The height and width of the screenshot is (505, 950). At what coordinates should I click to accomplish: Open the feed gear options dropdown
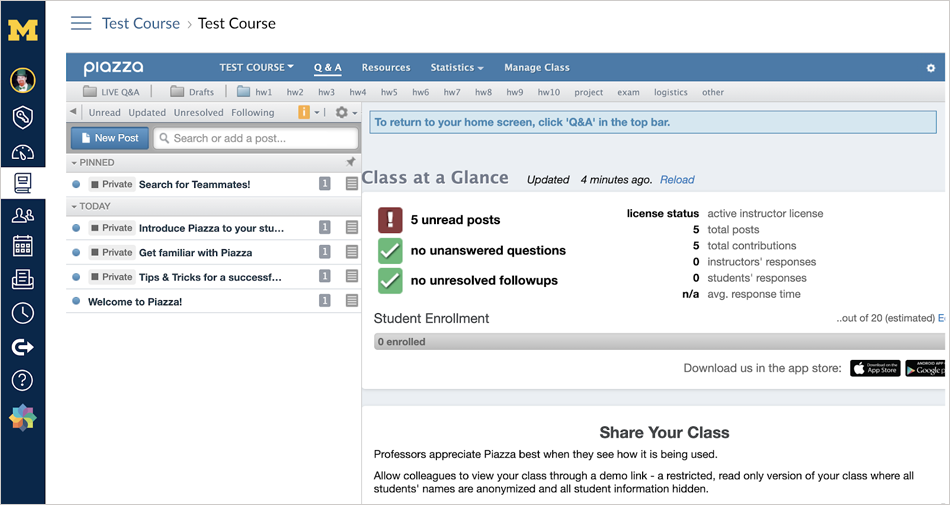click(347, 112)
